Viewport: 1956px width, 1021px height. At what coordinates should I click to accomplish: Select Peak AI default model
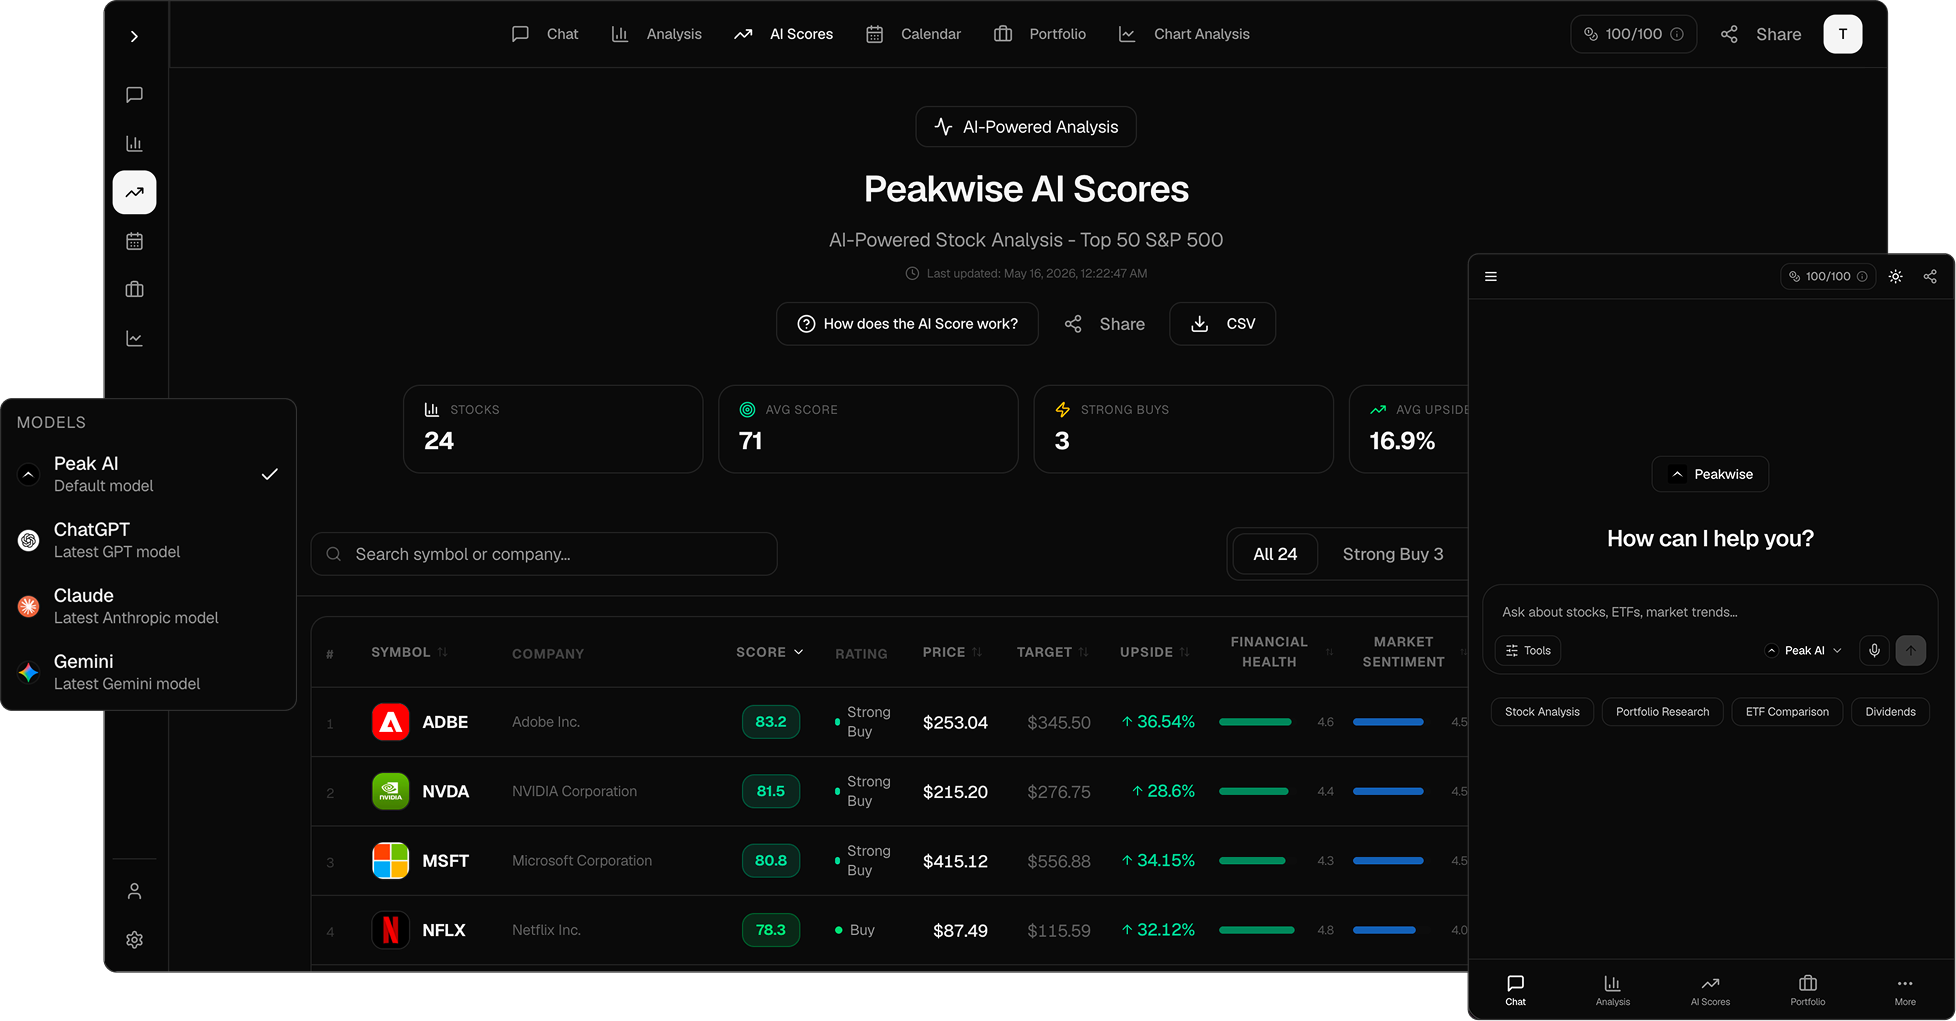[x=148, y=474]
